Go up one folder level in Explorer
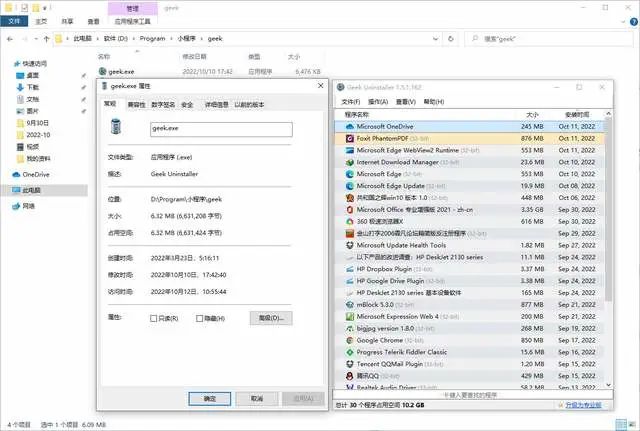Image resolution: width=640 pixels, height=431 pixels. coord(46,39)
